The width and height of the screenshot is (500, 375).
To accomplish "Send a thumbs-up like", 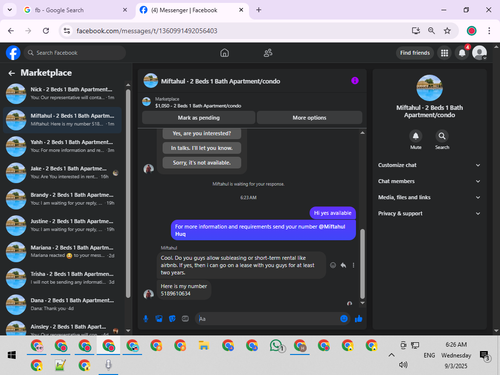I will 358,319.
